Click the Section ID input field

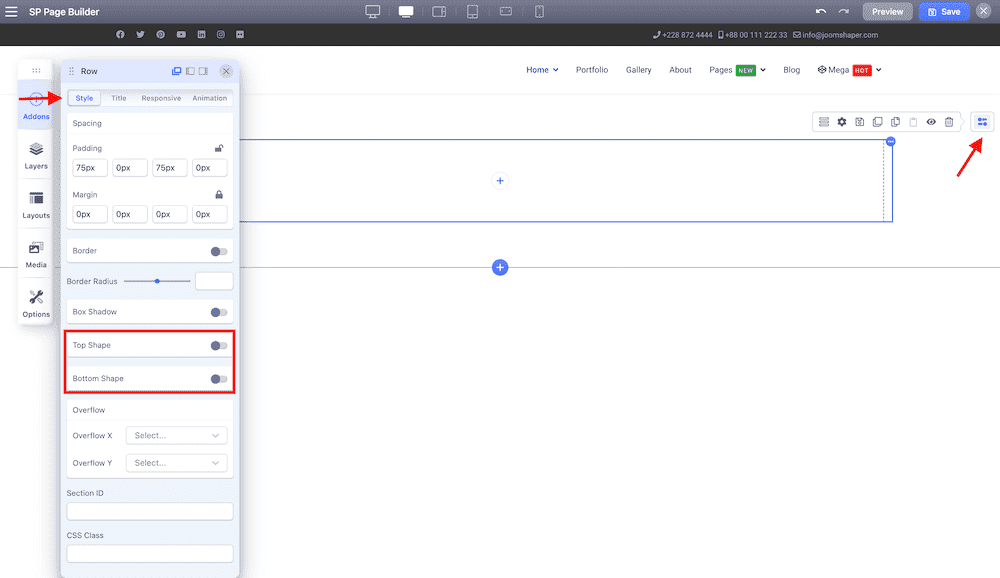[x=150, y=511]
